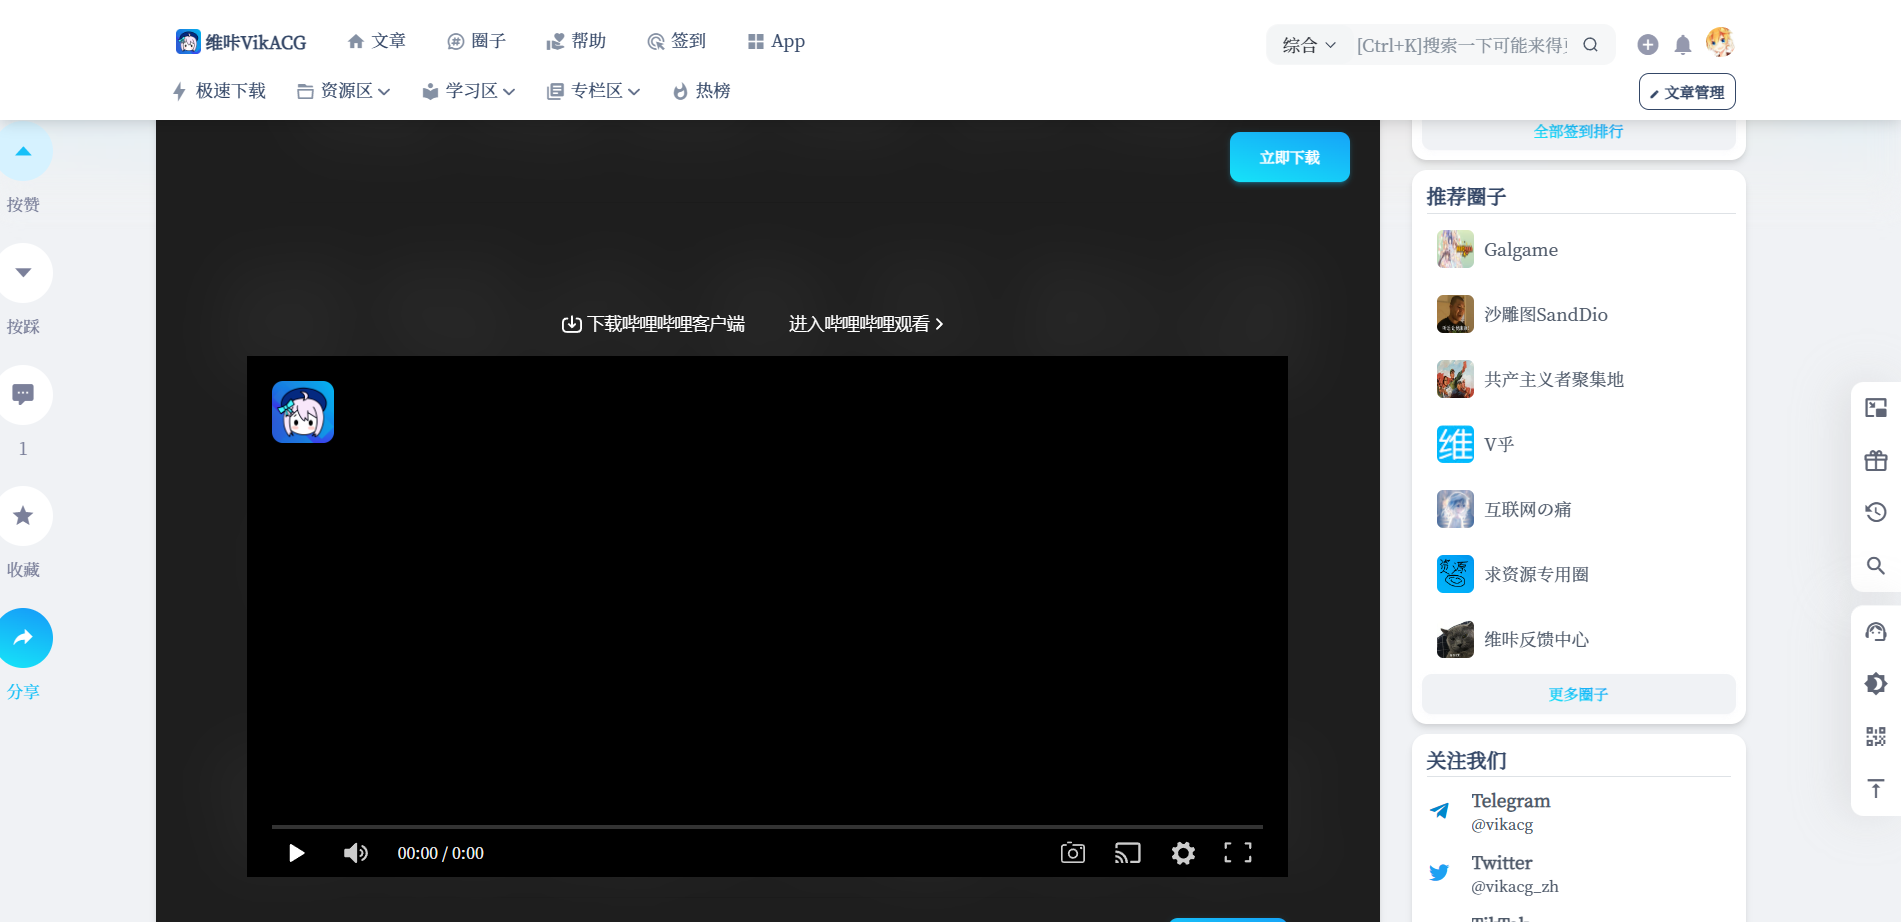Open the 签到 menu item
The image size is (1901, 922).
point(677,41)
